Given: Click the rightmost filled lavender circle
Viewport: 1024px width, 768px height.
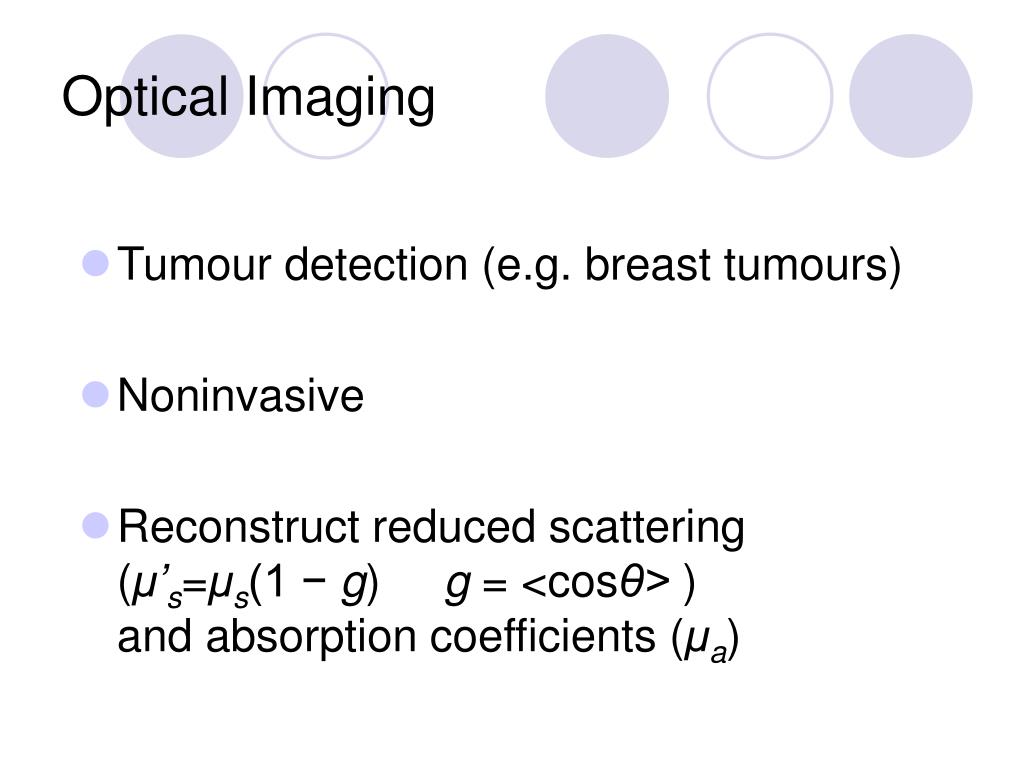Looking at the screenshot, I should [x=910, y=96].
